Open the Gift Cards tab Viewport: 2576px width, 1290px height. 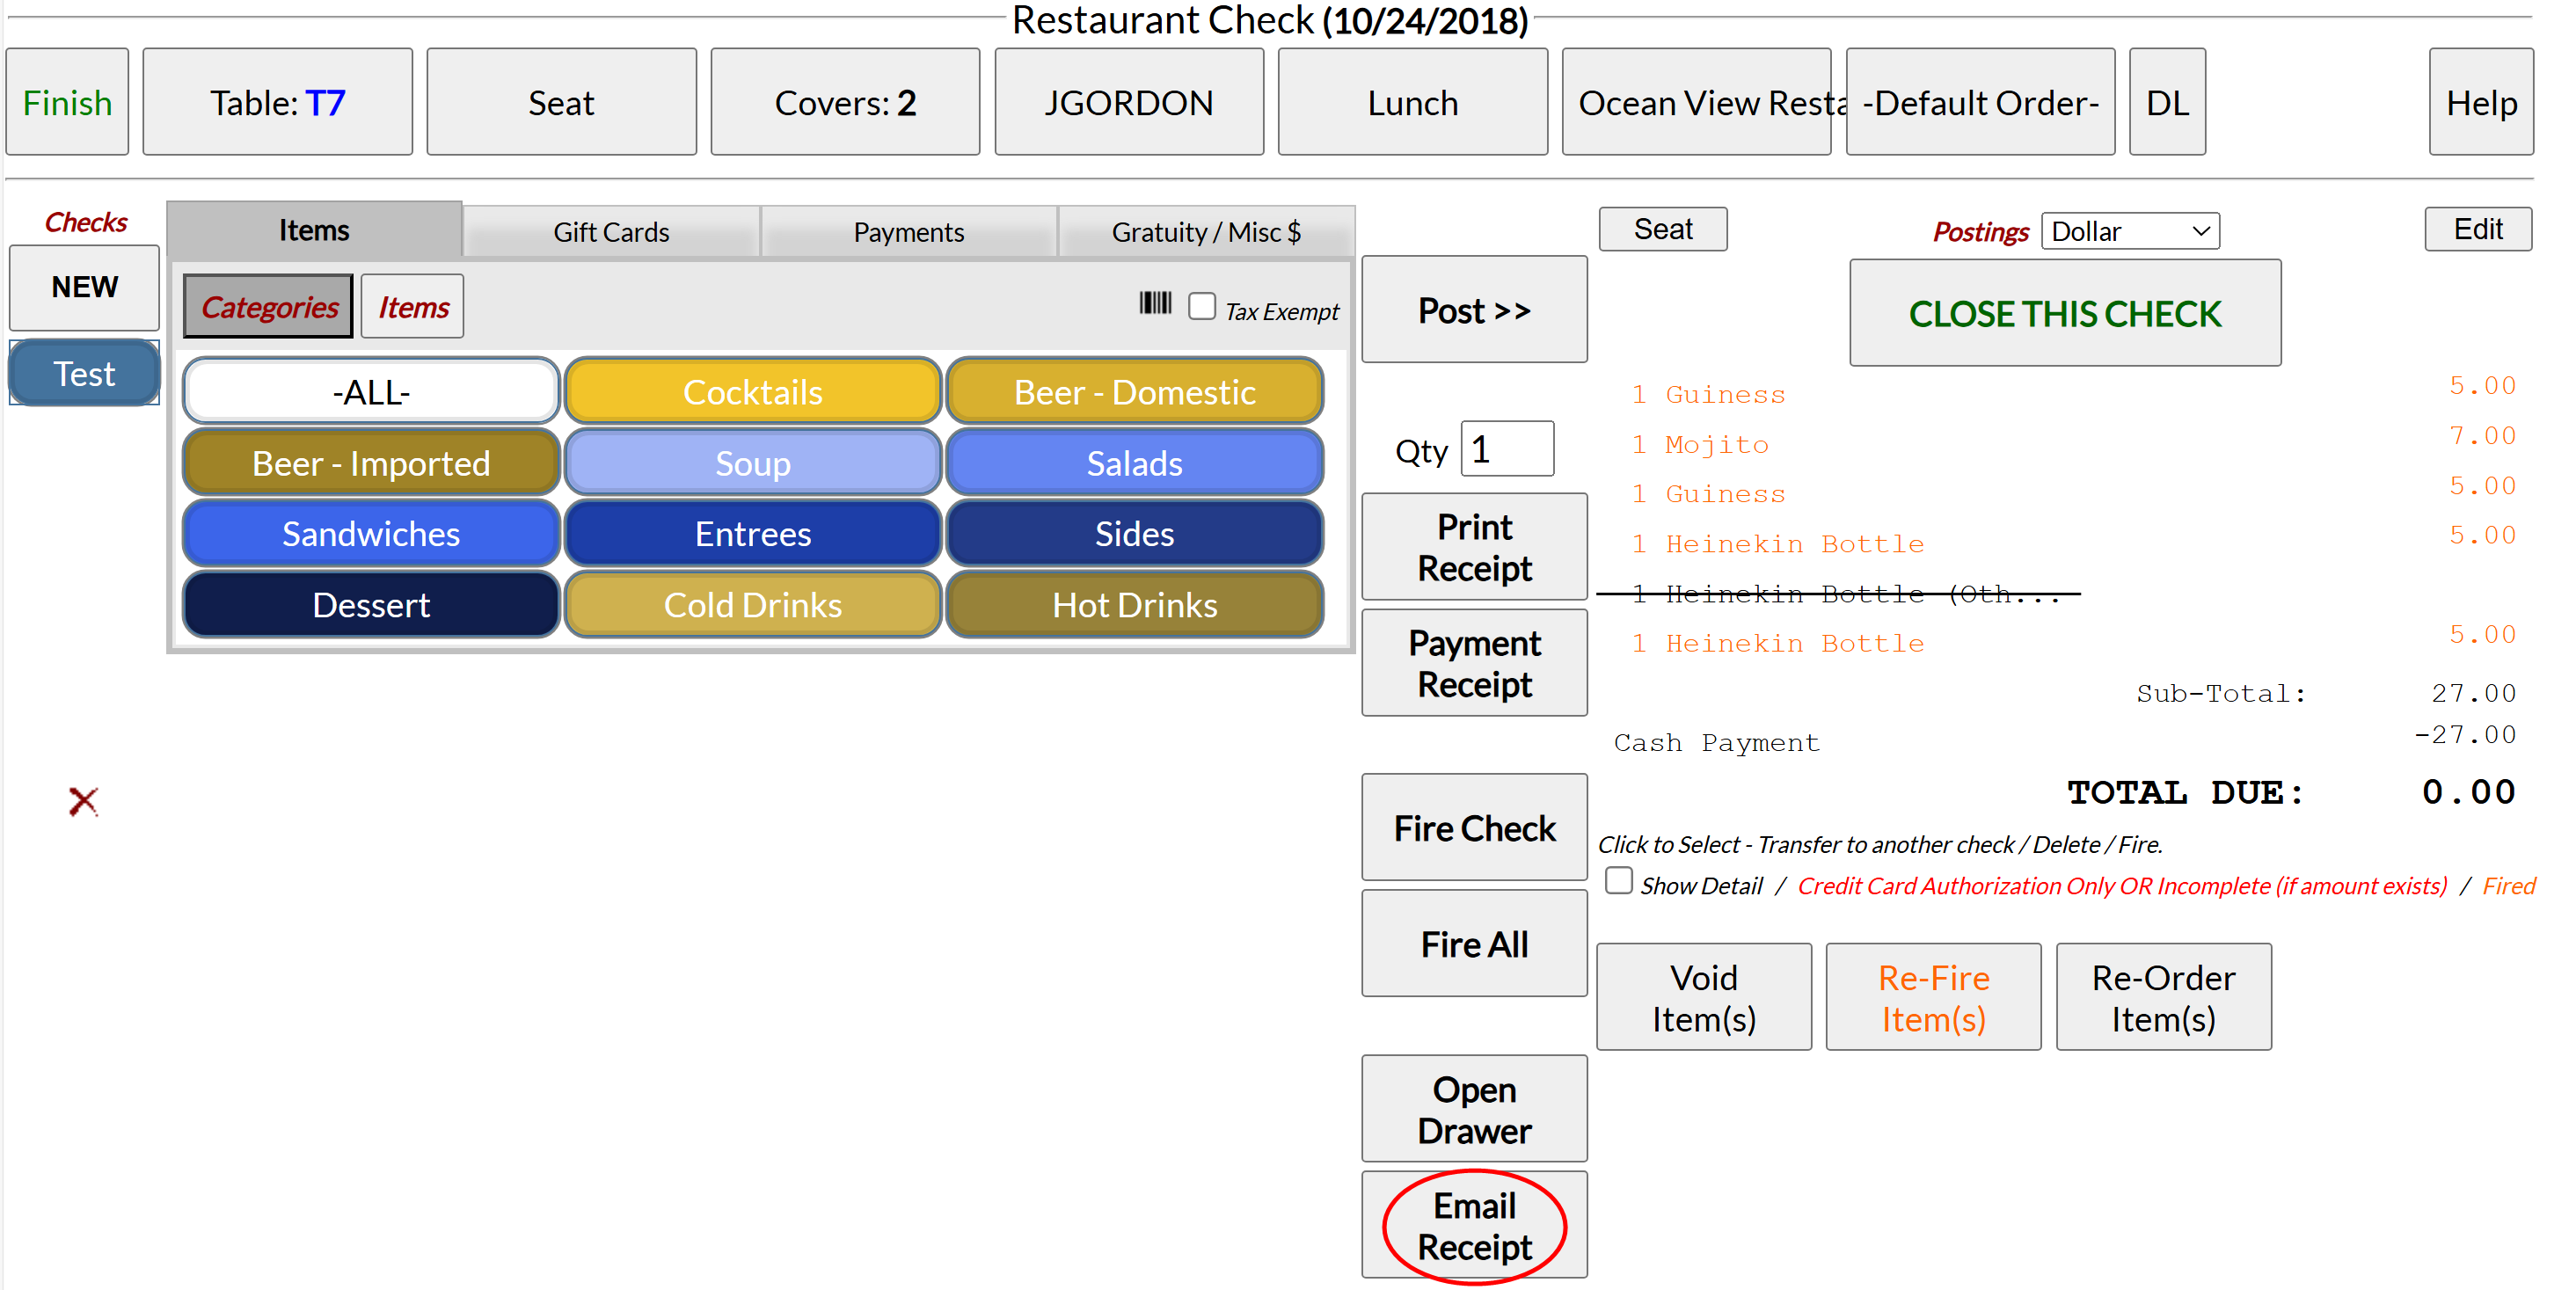(611, 232)
